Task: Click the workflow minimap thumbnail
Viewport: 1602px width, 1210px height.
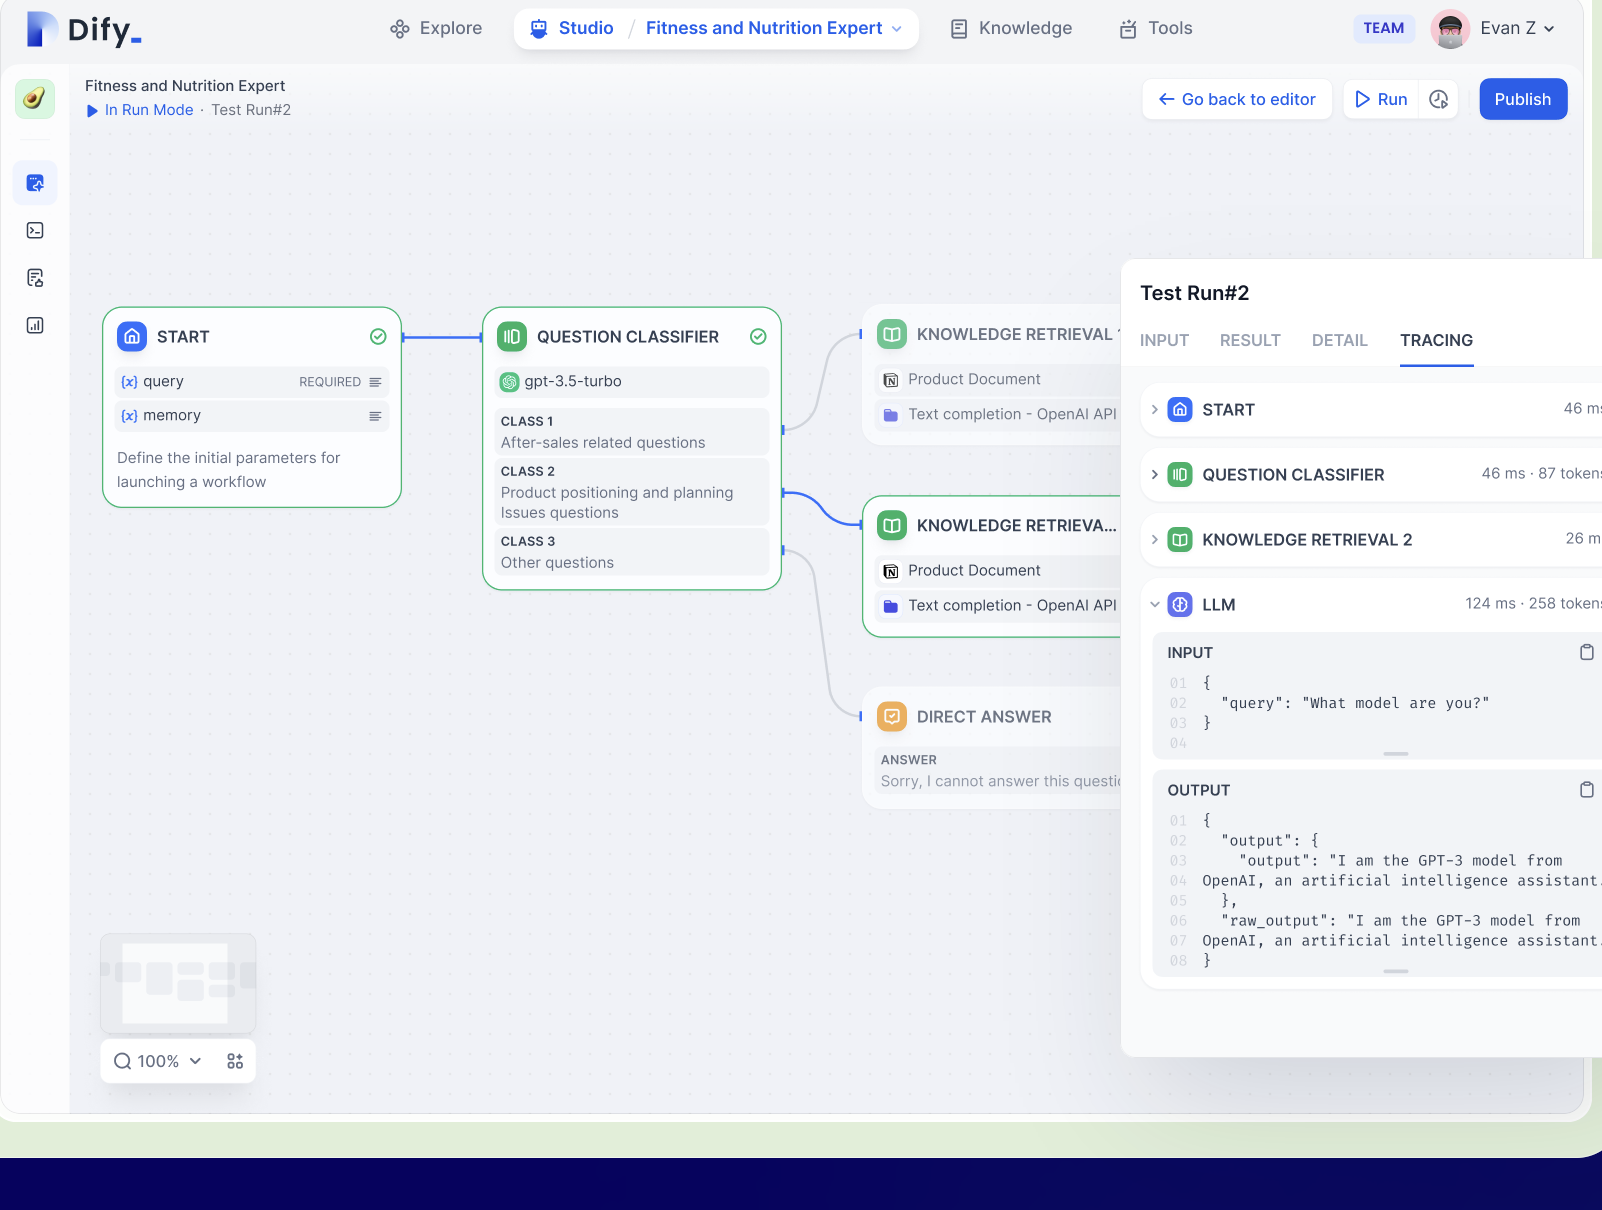Action: 178,983
